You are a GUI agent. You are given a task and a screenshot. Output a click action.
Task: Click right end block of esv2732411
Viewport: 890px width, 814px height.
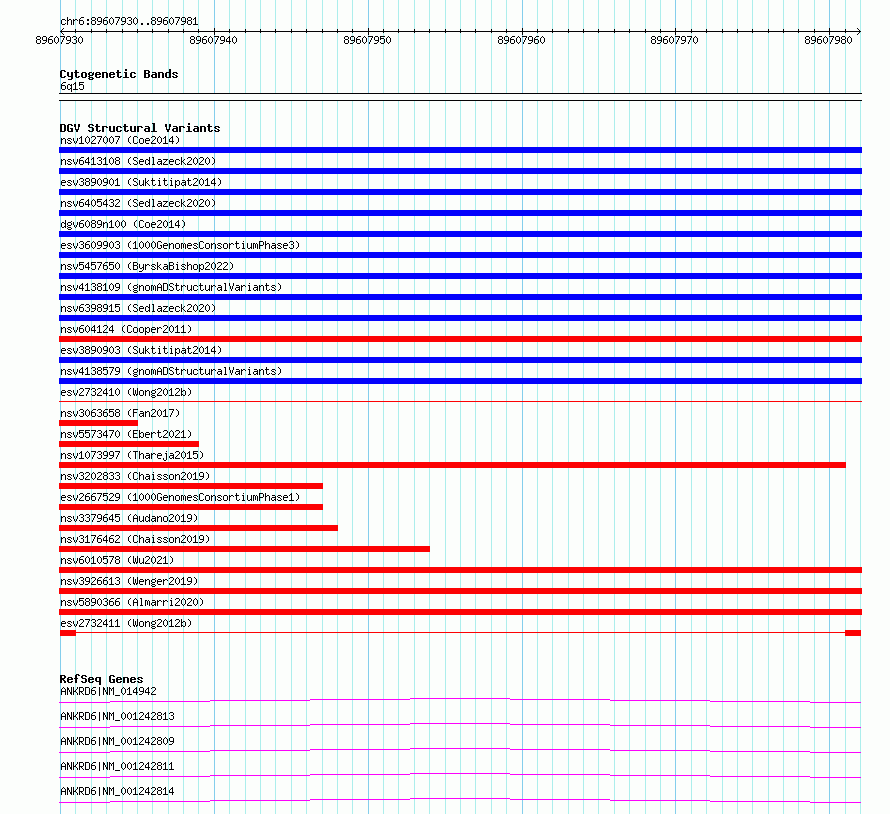click(x=853, y=633)
